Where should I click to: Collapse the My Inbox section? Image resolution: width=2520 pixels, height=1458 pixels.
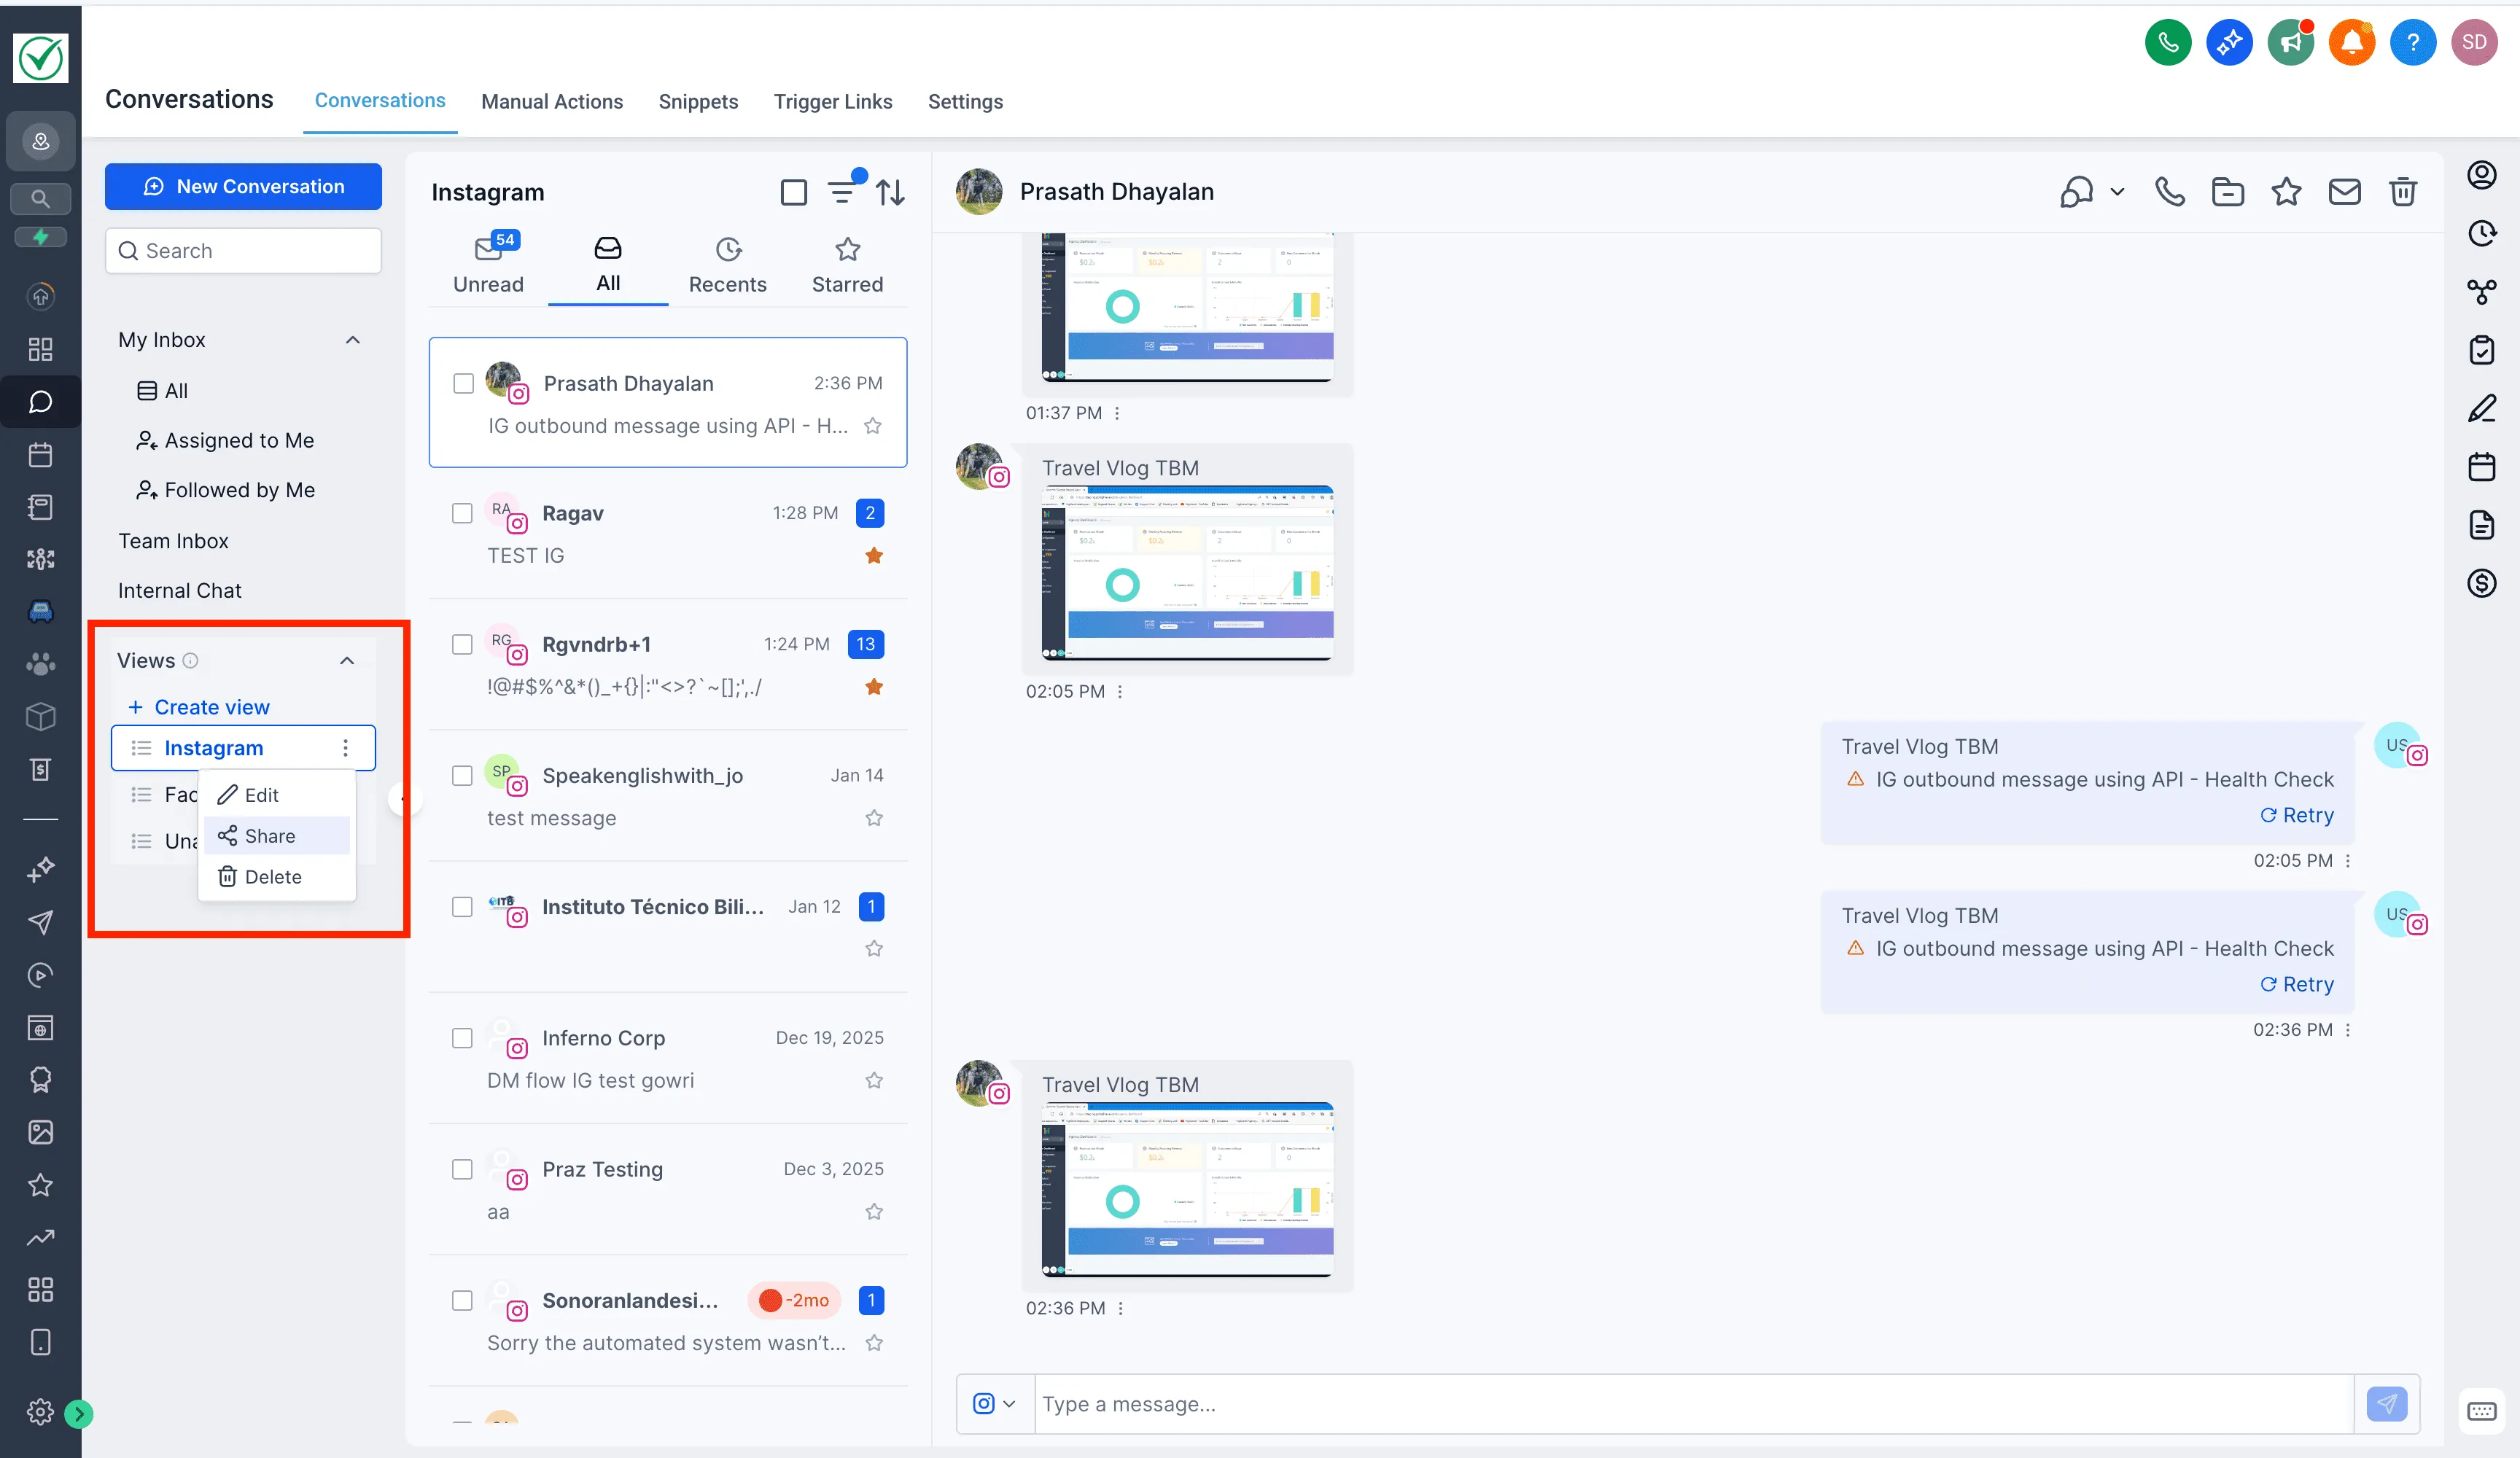pyautogui.click(x=352, y=340)
